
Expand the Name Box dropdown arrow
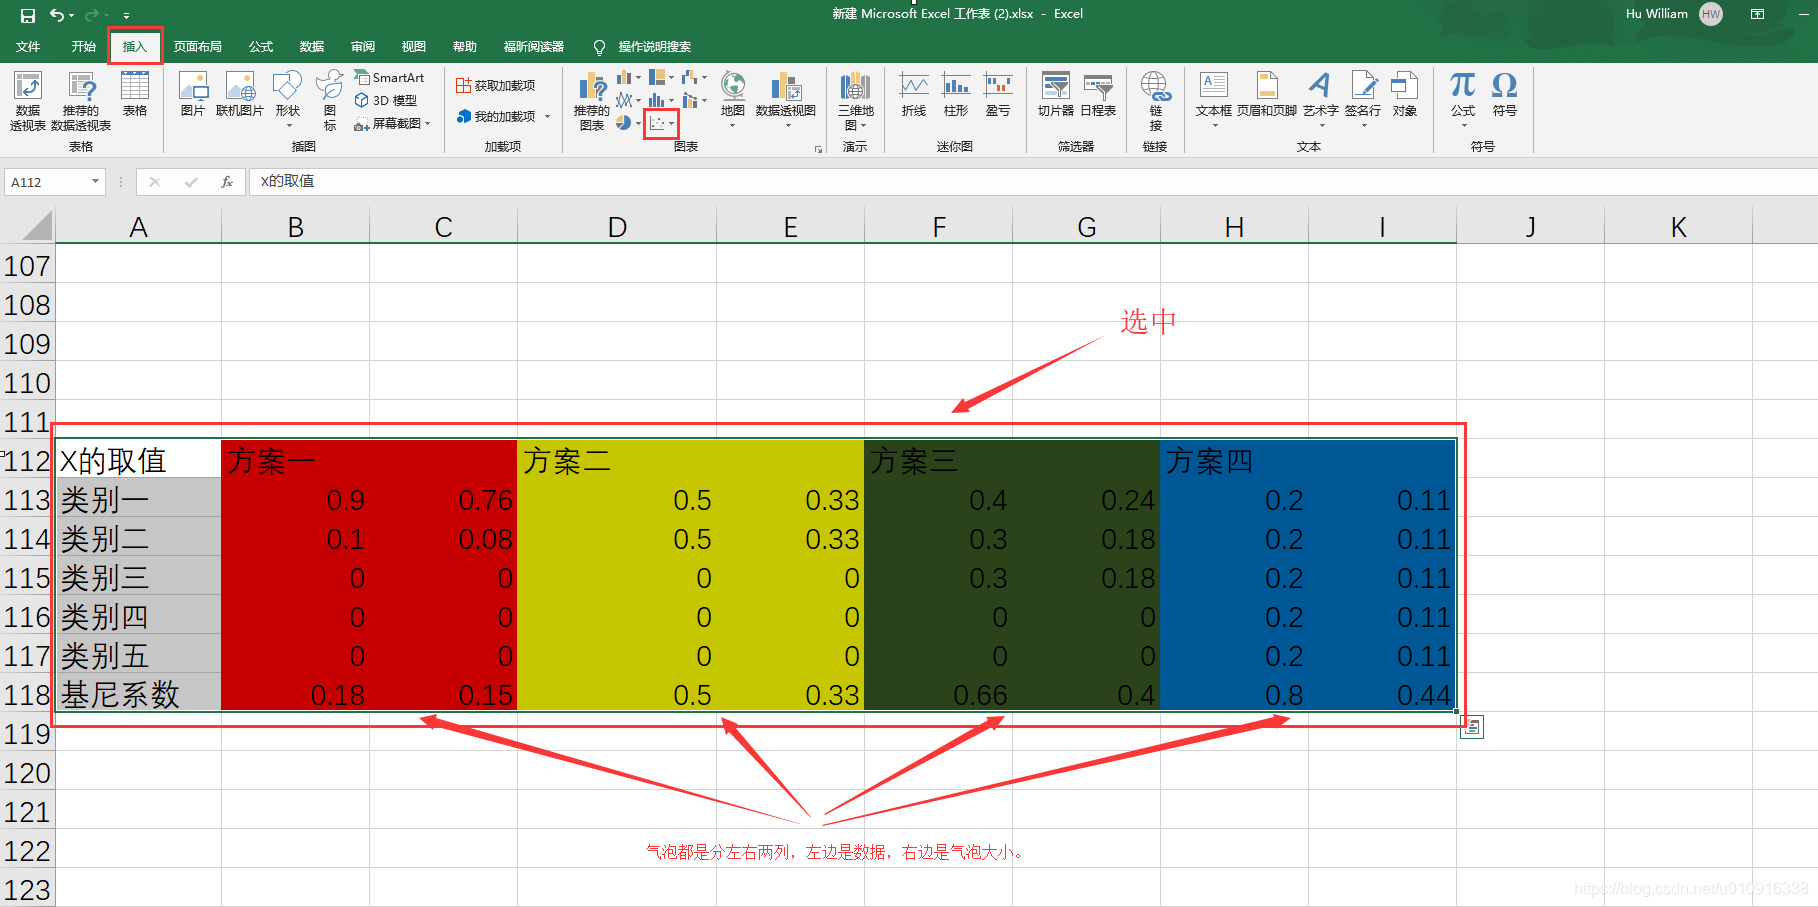pos(95,182)
